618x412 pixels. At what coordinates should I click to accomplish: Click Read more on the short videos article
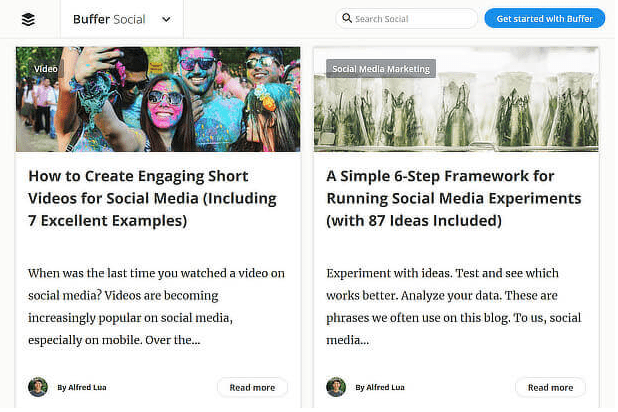pyautogui.click(x=252, y=387)
